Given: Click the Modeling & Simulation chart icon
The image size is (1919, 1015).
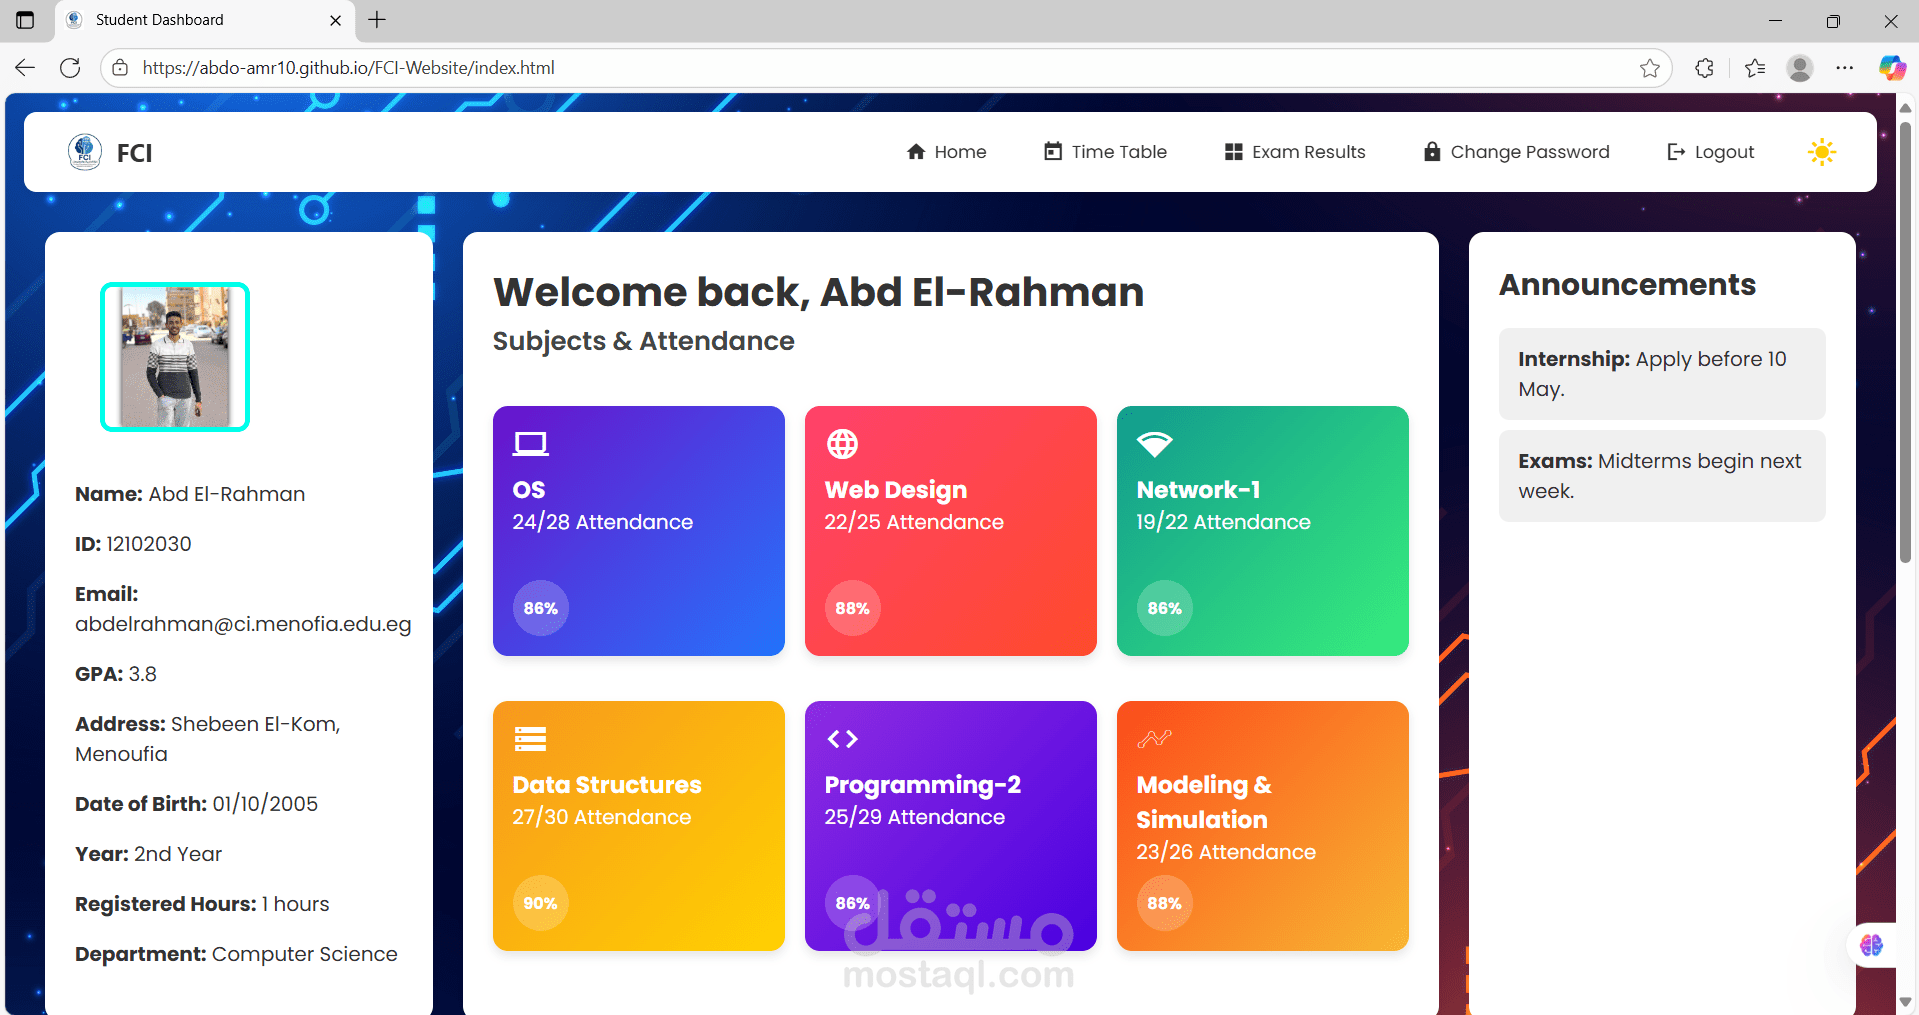Looking at the screenshot, I should [1154, 739].
